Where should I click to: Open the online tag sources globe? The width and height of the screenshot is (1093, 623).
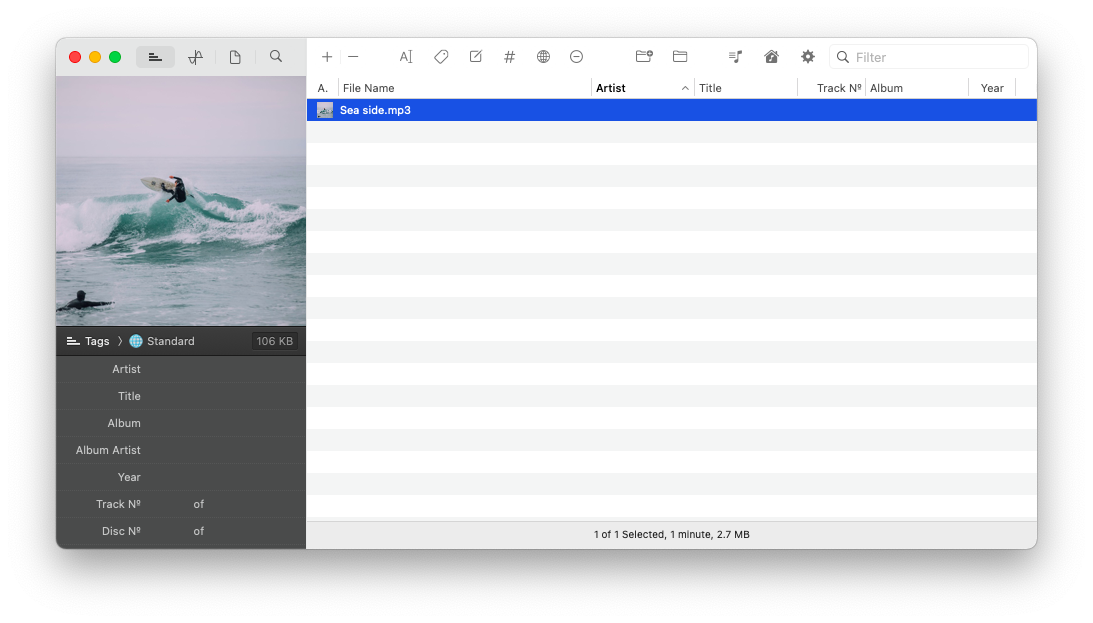[x=543, y=57]
